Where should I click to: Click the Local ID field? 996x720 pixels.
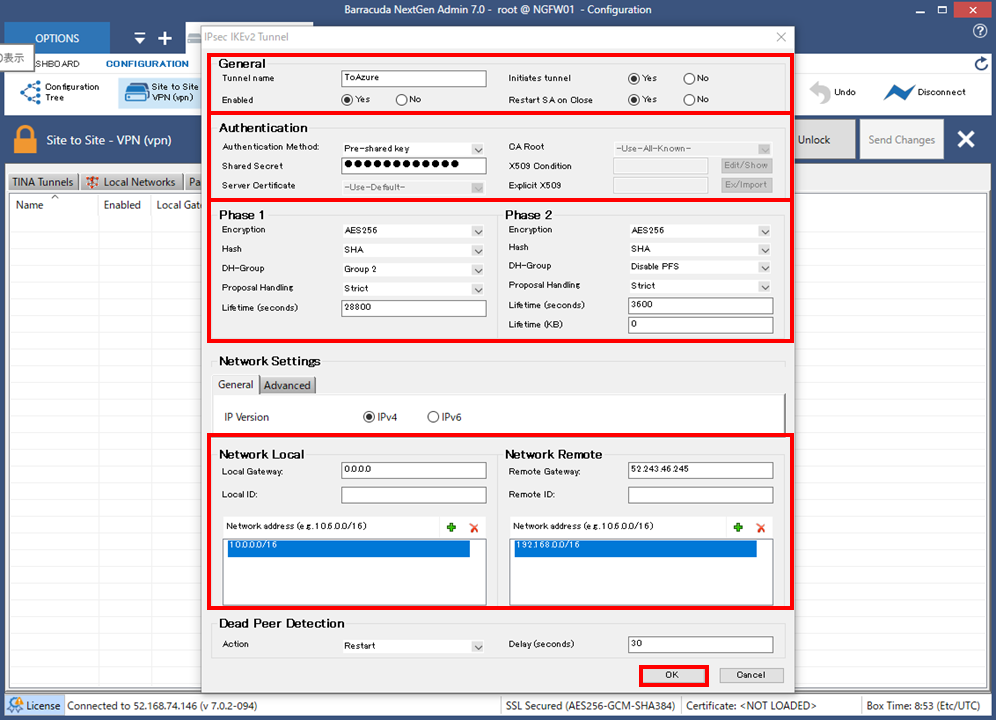coord(414,495)
